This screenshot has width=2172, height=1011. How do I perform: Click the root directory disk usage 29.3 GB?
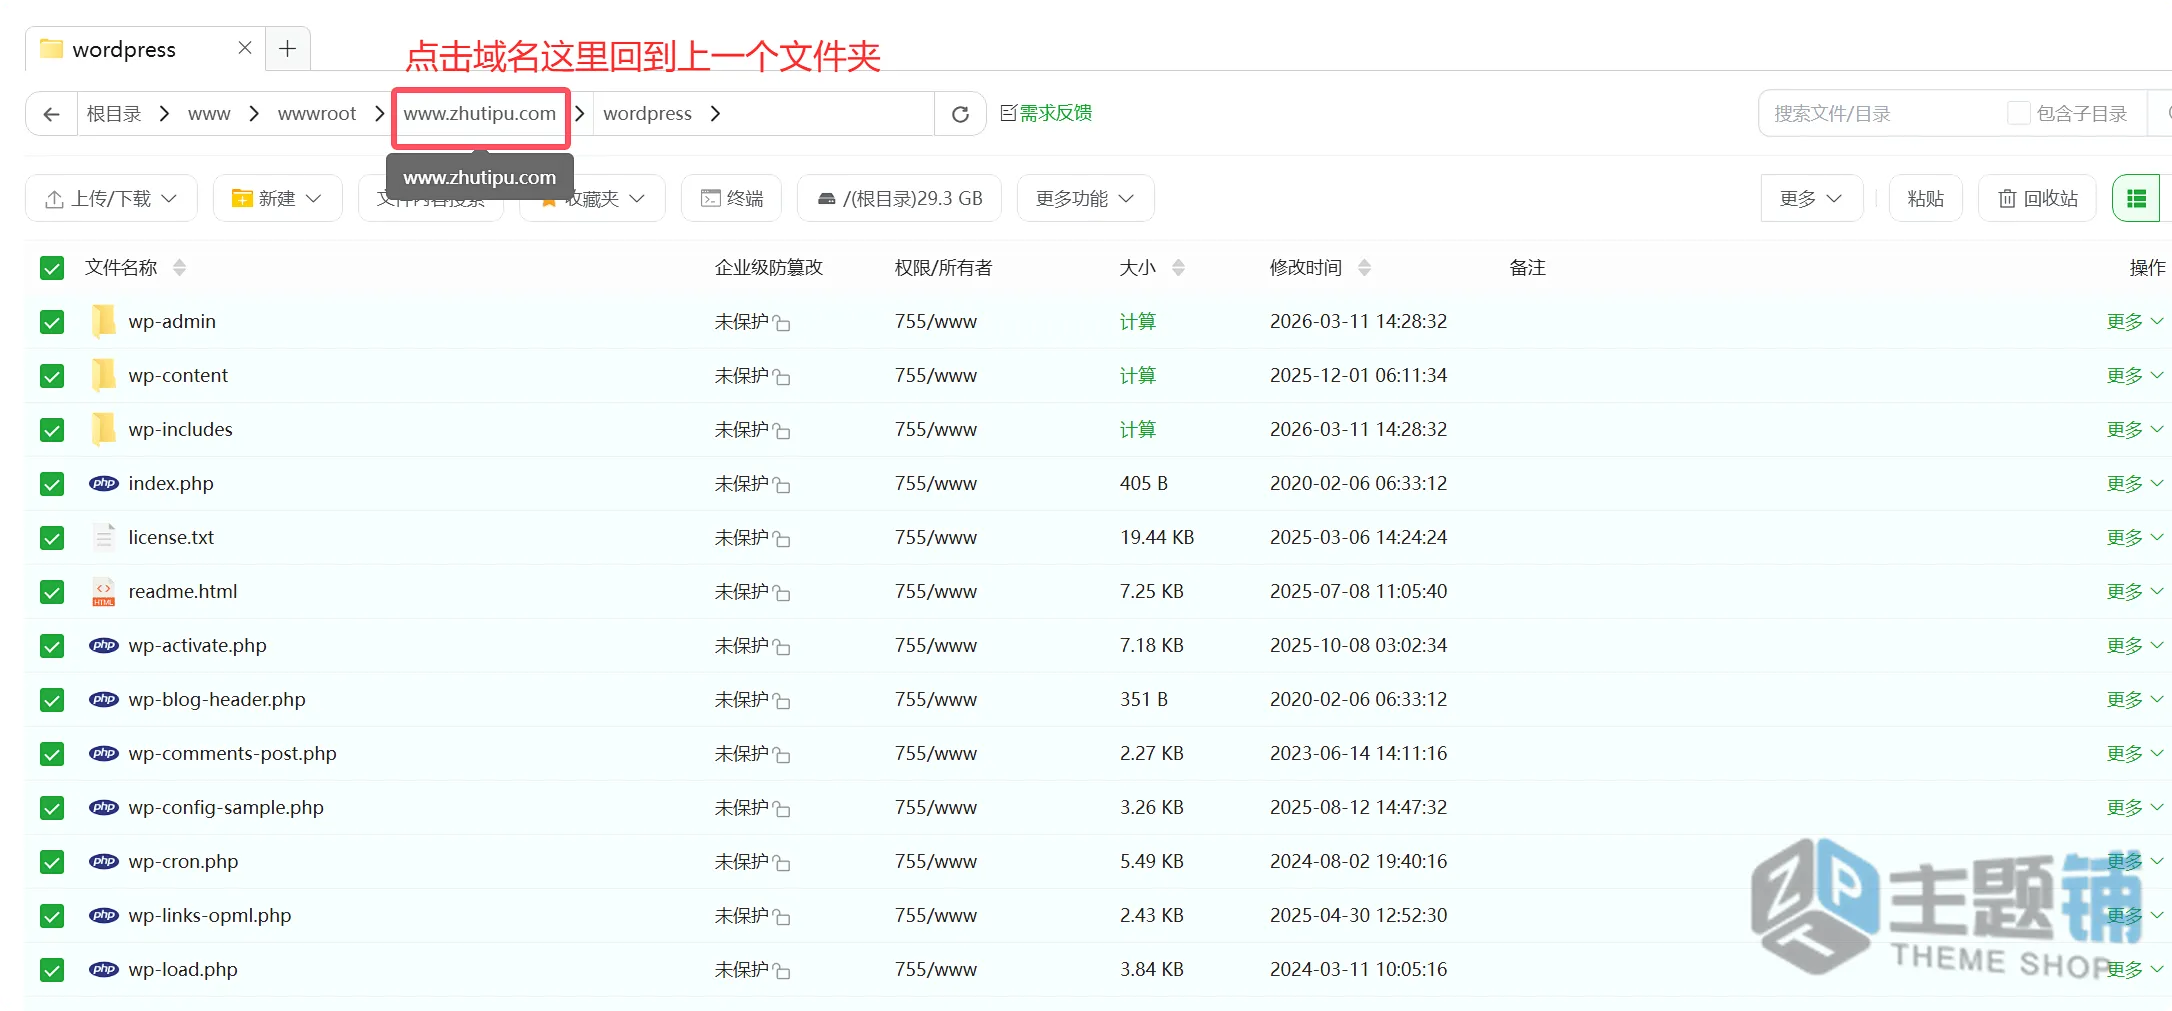point(899,198)
